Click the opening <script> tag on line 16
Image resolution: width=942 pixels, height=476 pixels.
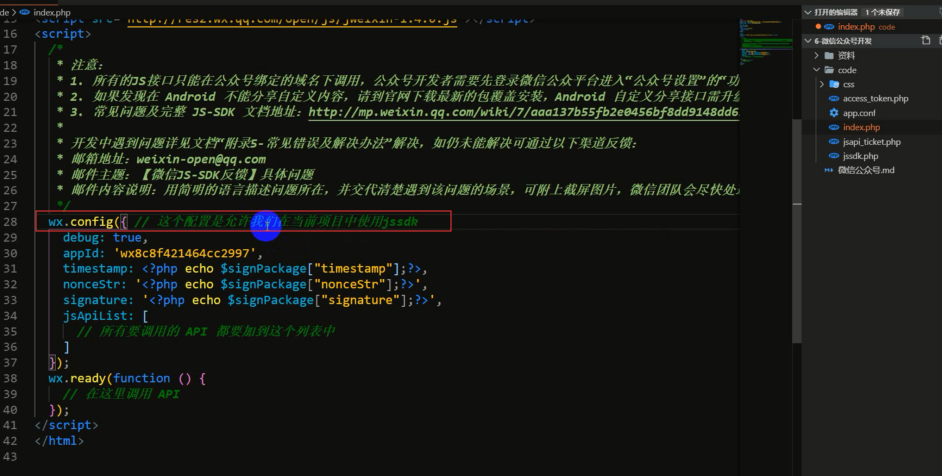point(62,34)
